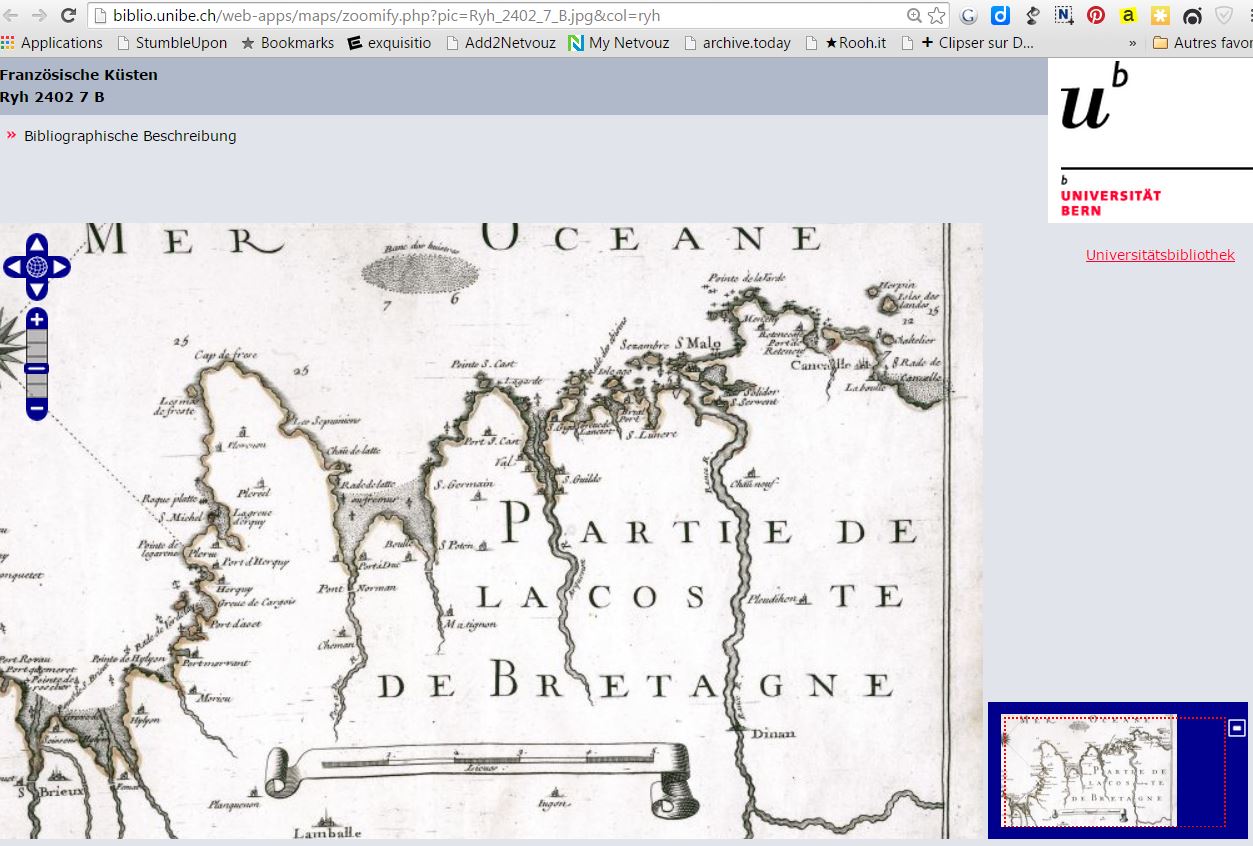1253x846 pixels.
Task: Open the Autres favoris bookmarks folder
Action: coord(1202,43)
